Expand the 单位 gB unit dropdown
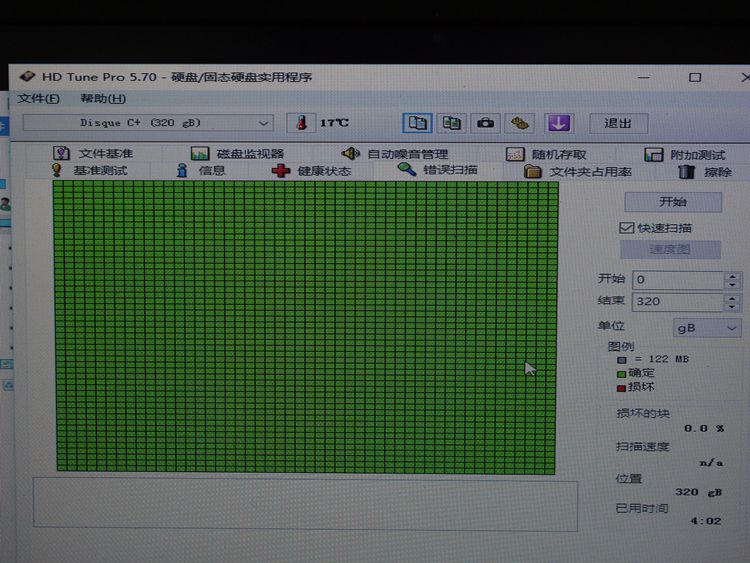Image resolution: width=750 pixels, height=563 pixels. point(707,328)
